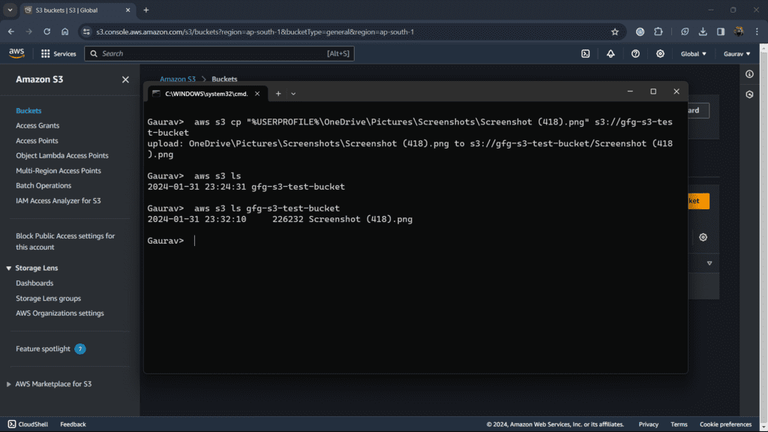
Task: Go to browser home page
Action: pos(65,32)
